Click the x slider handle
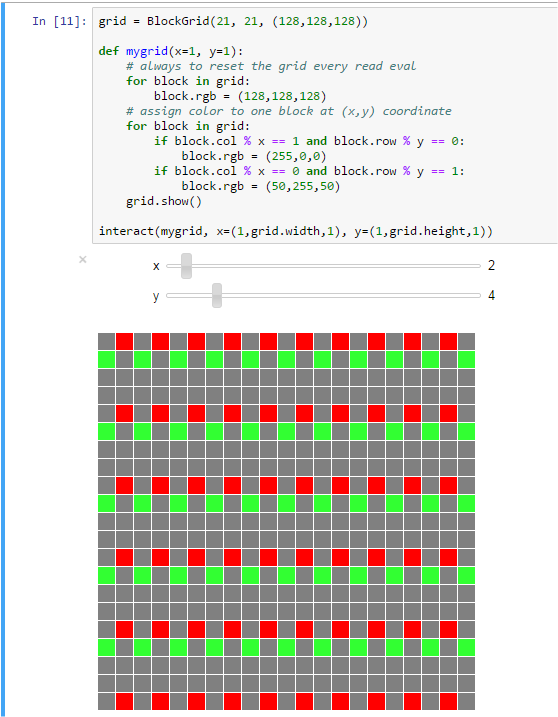The height and width of the screenshot is (717, 558). [x=186, y=266]
